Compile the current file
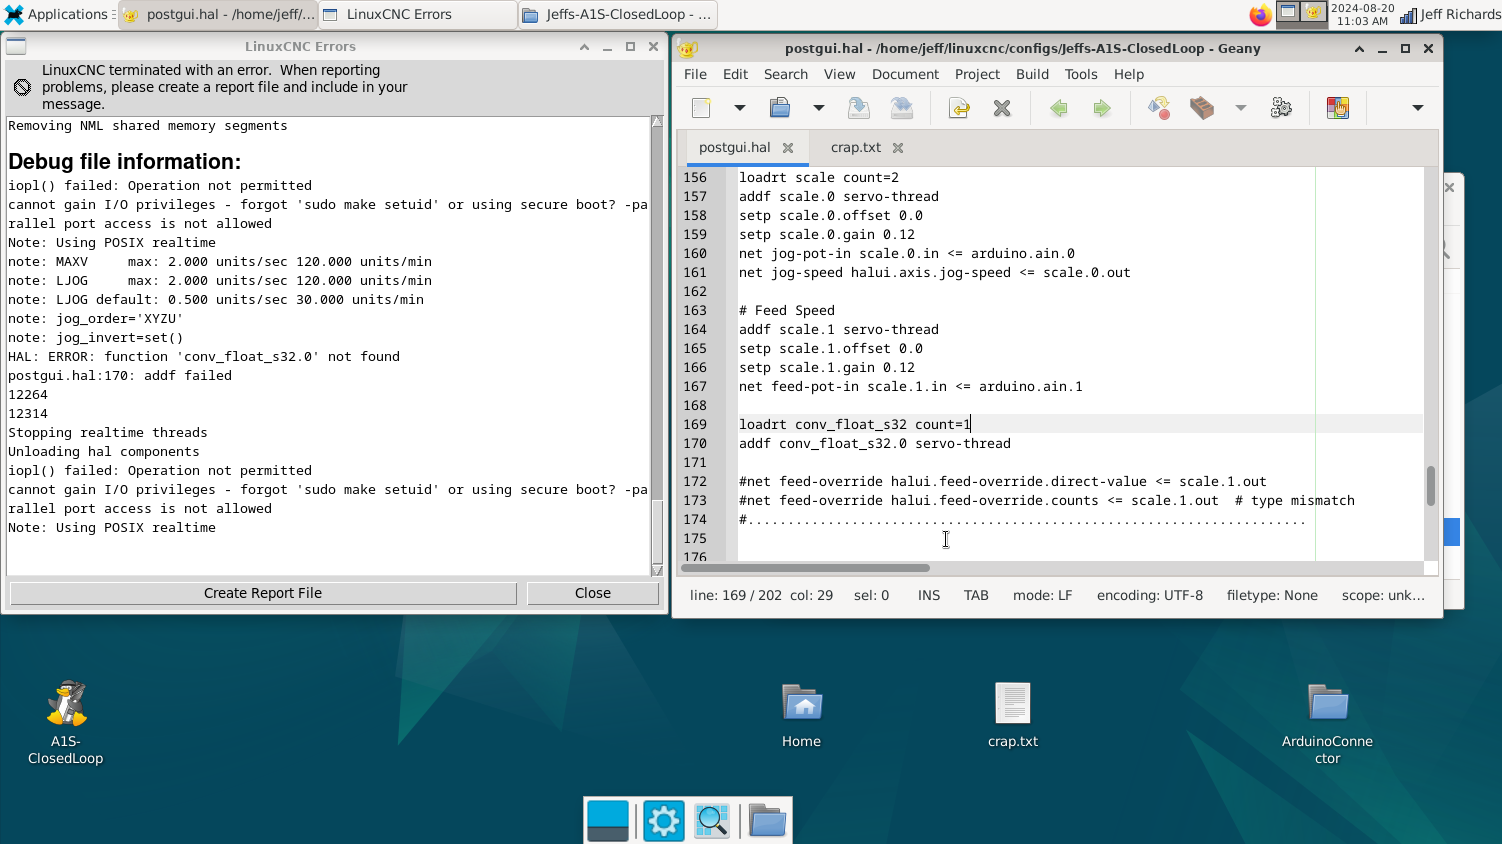The width and height of the screenshot is (1502, 844). (x=1158, y=108)
